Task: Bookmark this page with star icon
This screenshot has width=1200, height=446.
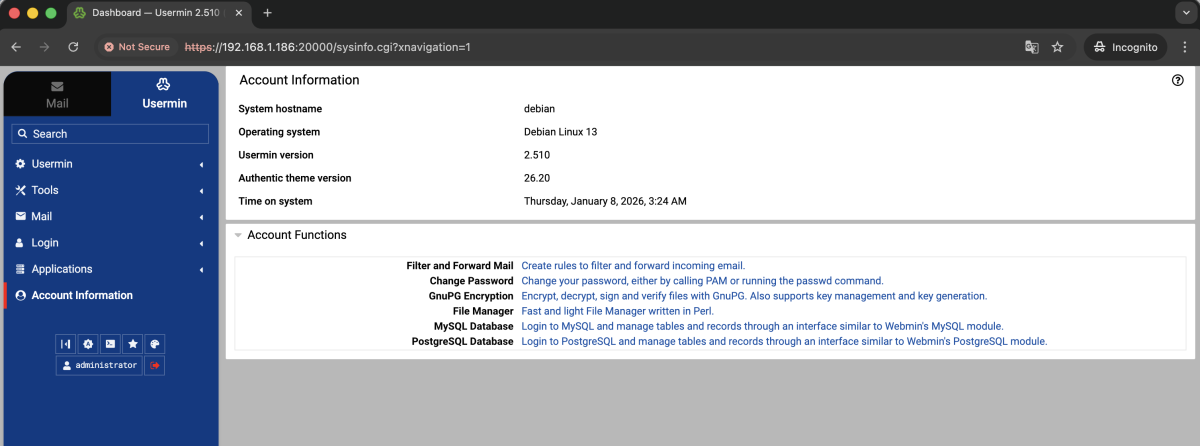Action: pyautogui.click(x=1057, y=47)
